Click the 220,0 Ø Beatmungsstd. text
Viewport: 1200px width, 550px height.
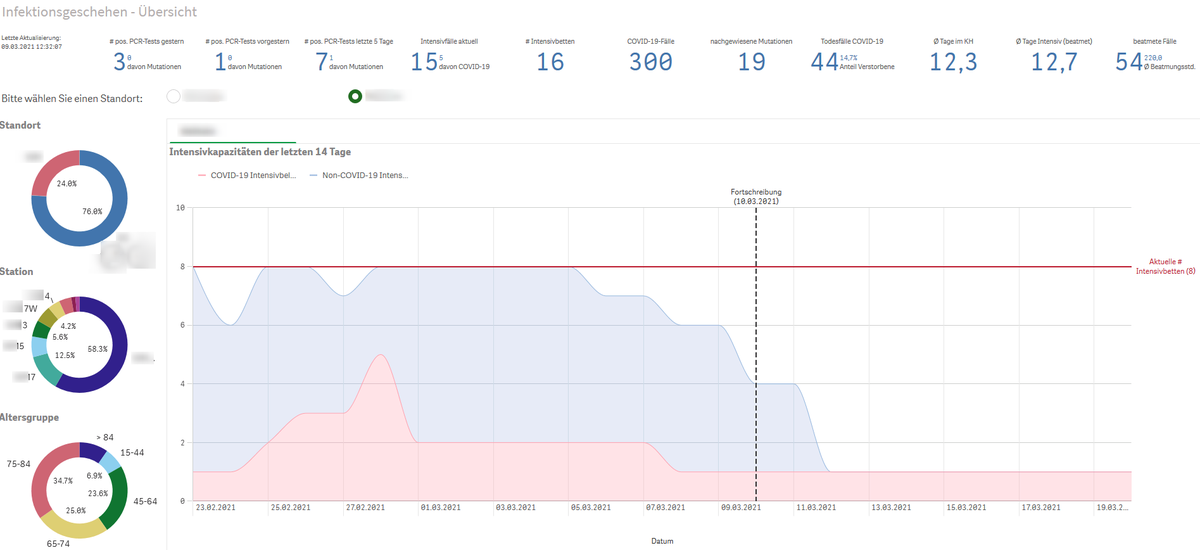1169,62
